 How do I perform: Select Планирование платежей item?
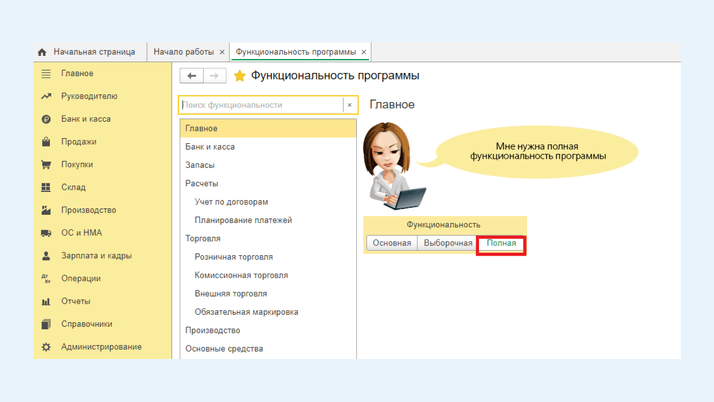(x=268, y=220)
